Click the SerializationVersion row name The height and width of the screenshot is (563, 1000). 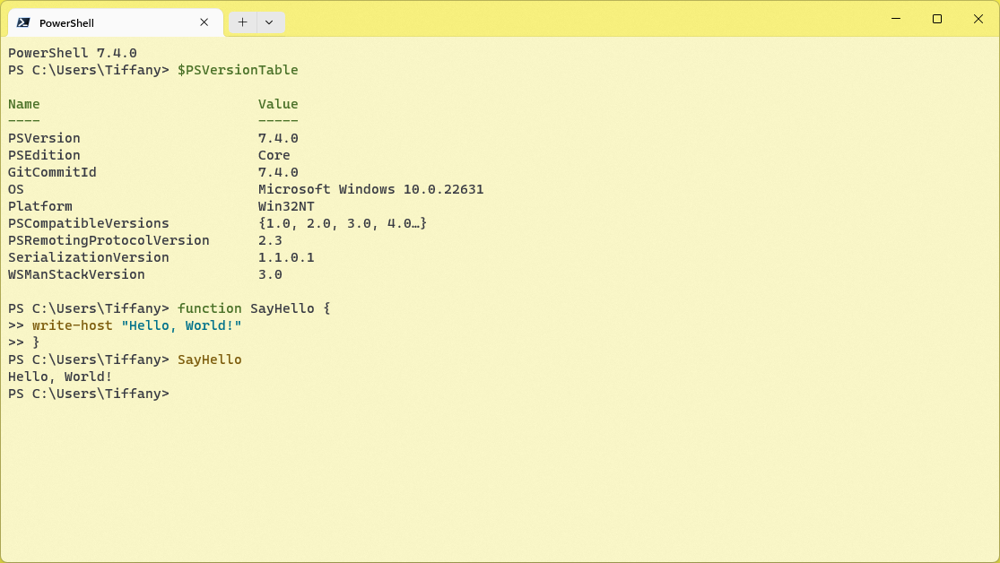(89, 258)
